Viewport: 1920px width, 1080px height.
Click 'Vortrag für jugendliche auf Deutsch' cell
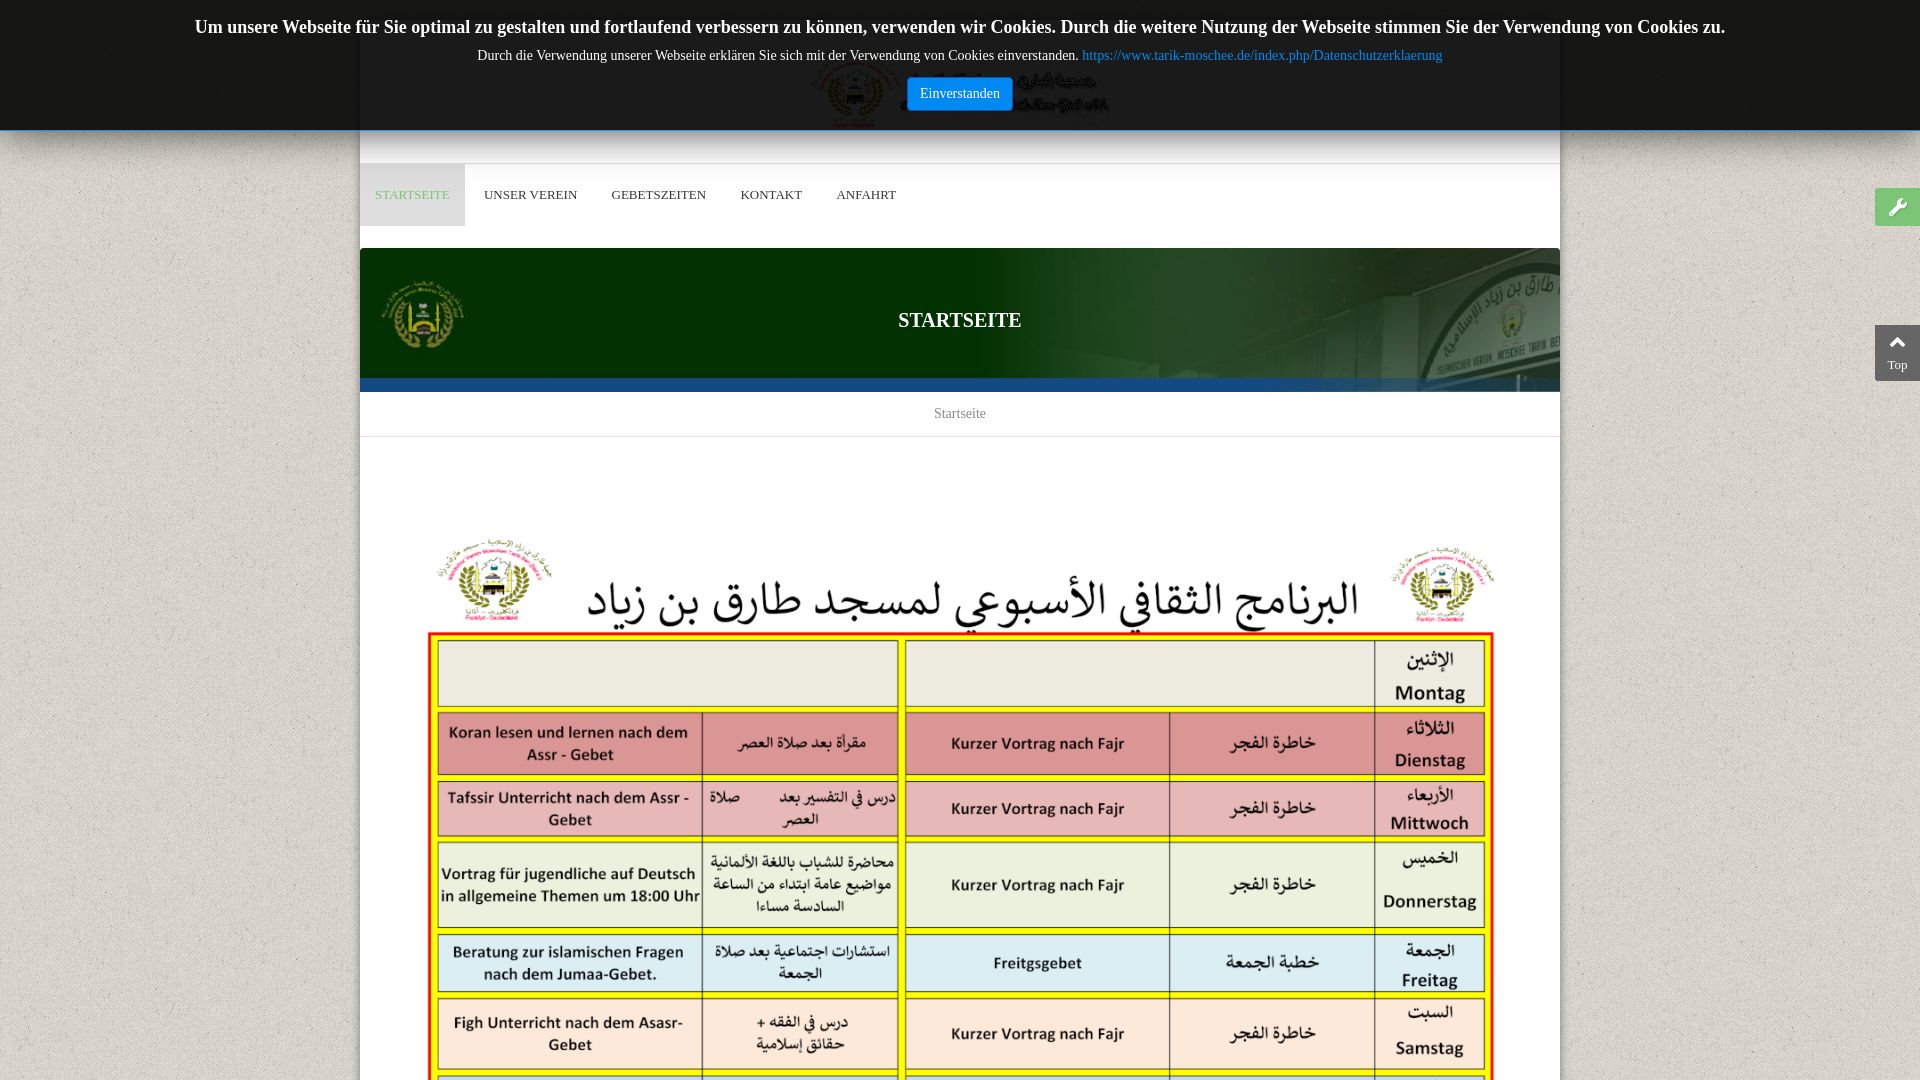pyautogui.click(x=570, y=885)
